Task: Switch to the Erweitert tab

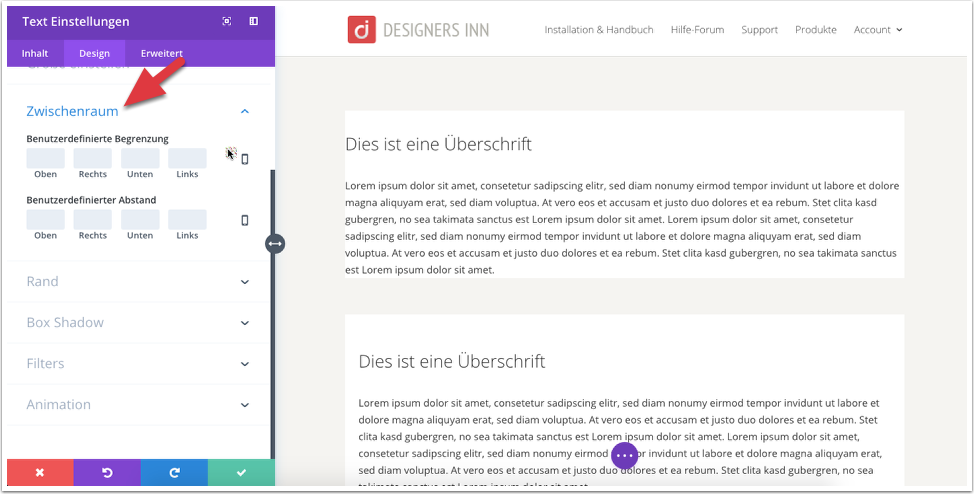Action: click(162, 53)
